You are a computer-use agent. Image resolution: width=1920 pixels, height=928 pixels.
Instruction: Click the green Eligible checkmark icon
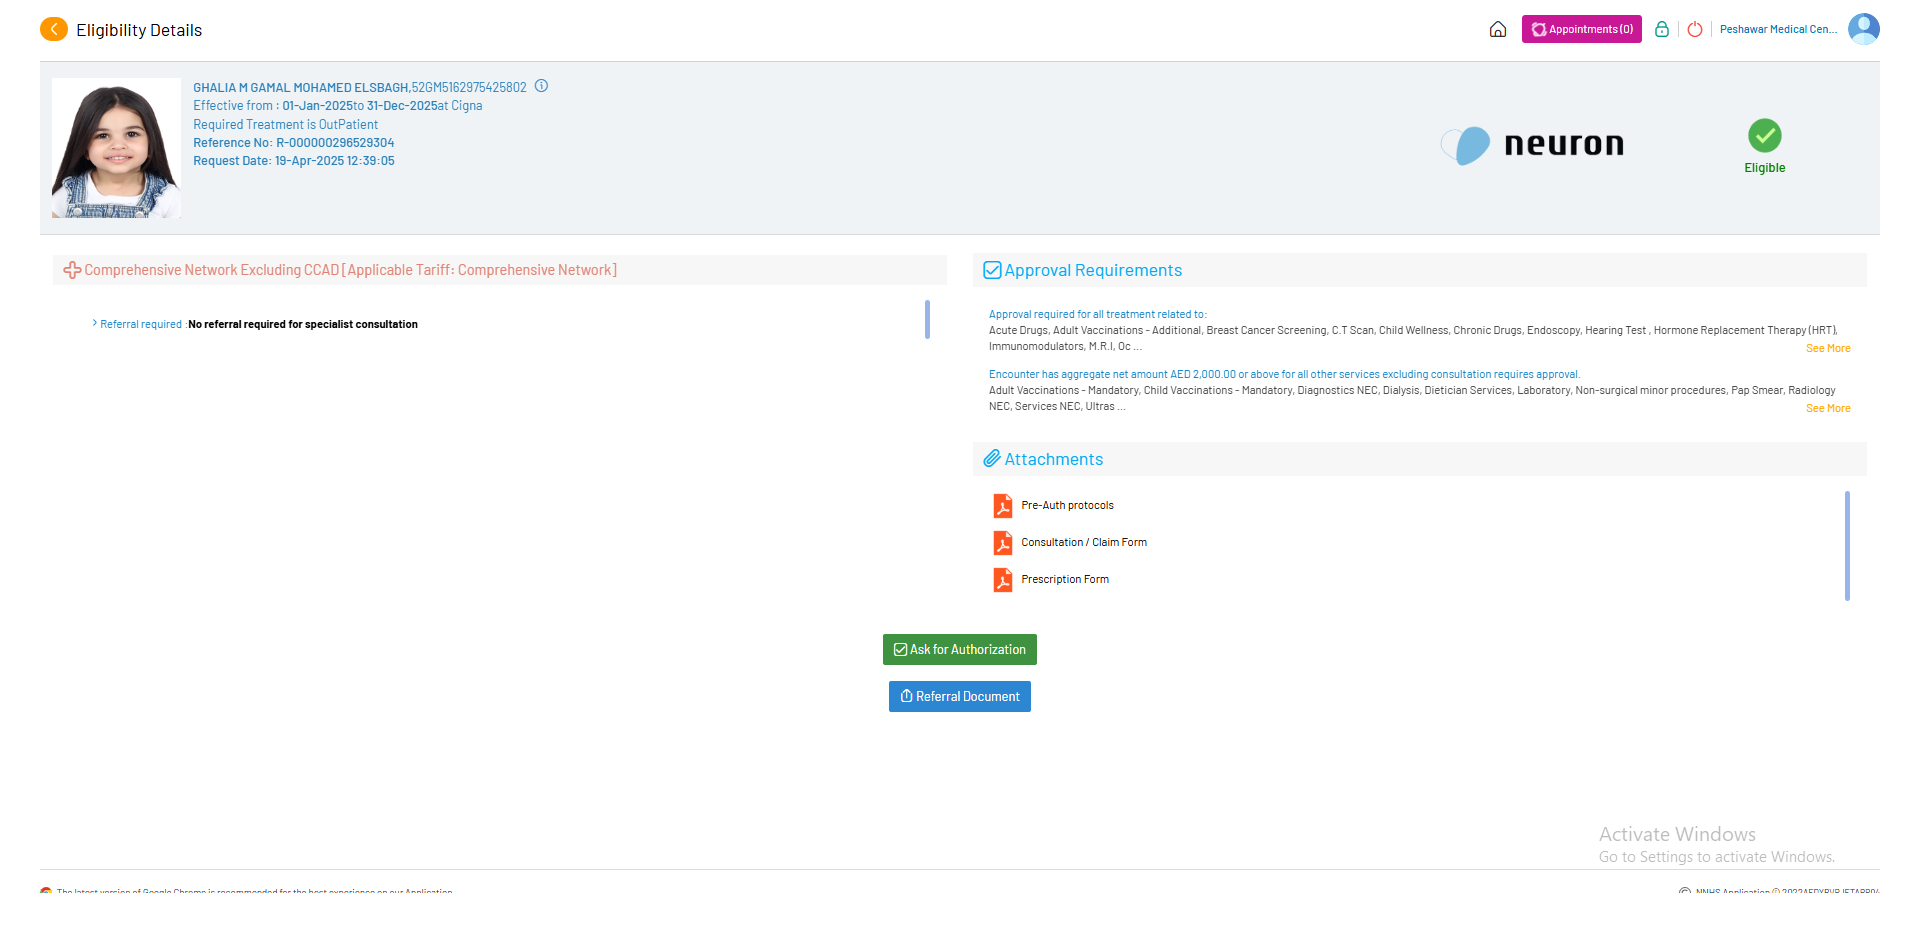point(1764,136)
